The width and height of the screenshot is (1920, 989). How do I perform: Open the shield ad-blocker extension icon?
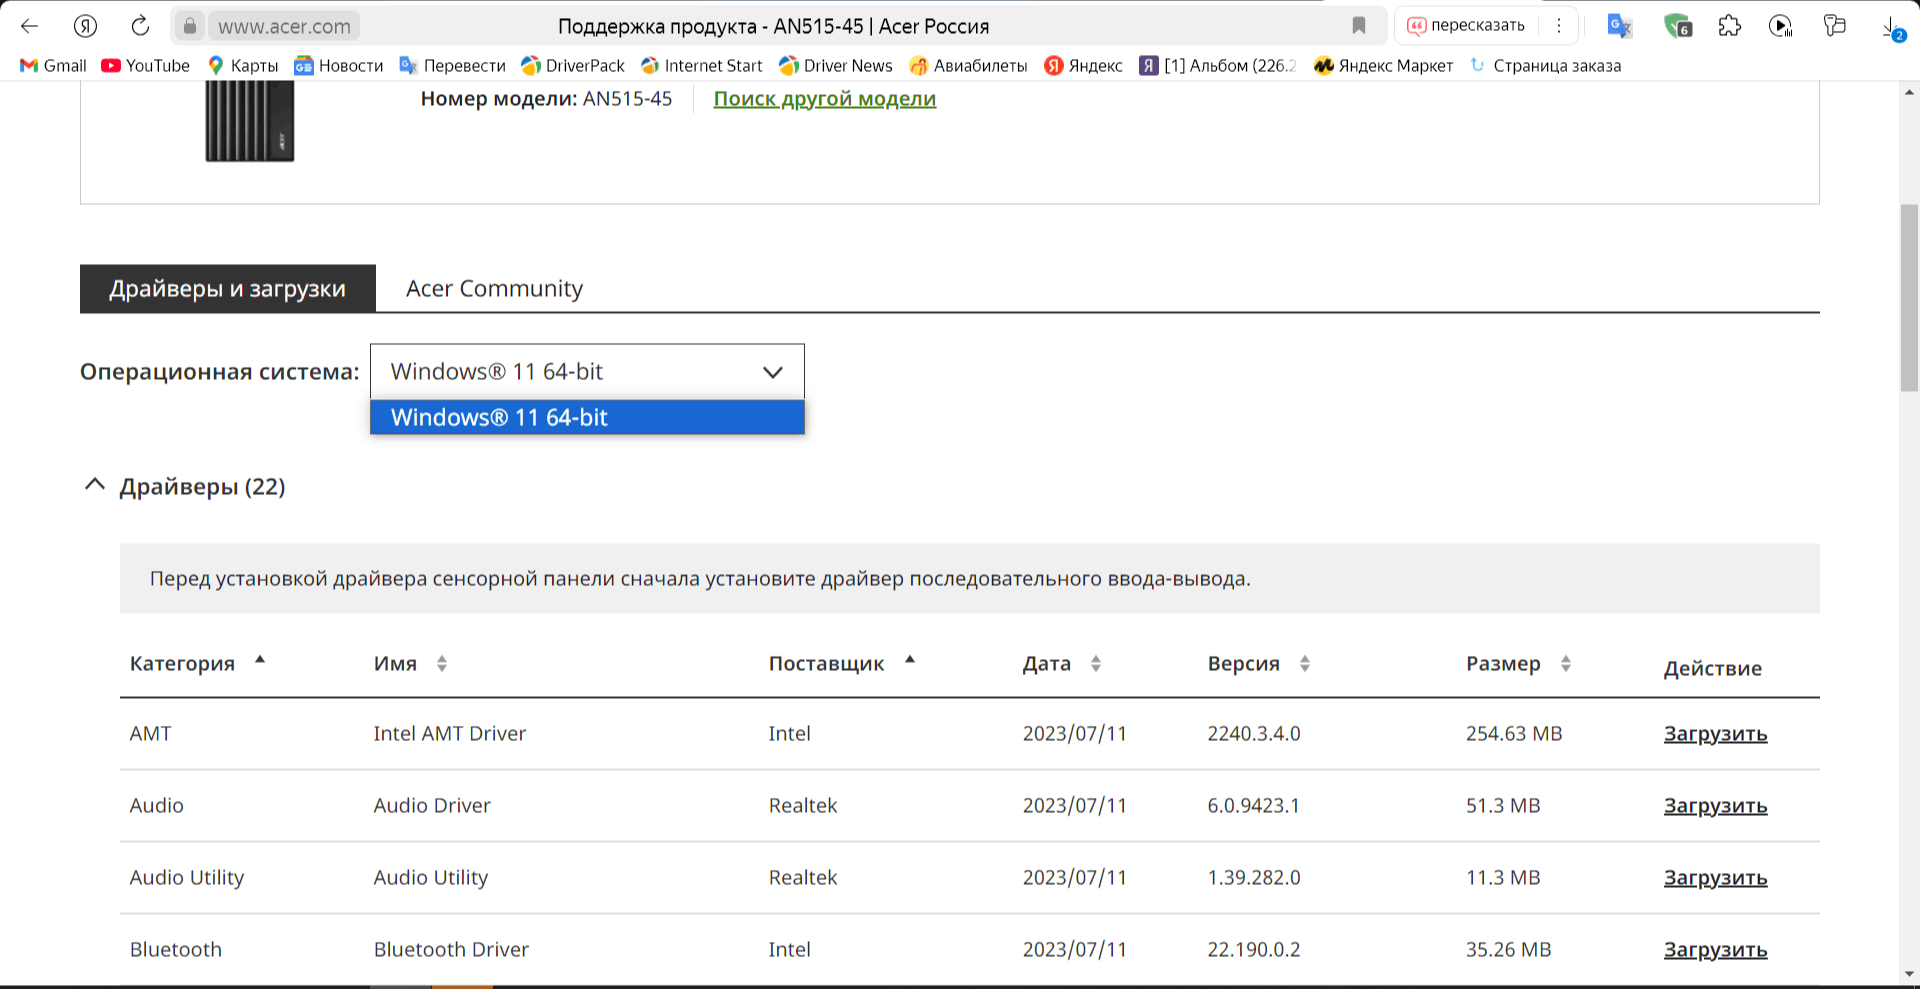click(x=1677, y=26)
